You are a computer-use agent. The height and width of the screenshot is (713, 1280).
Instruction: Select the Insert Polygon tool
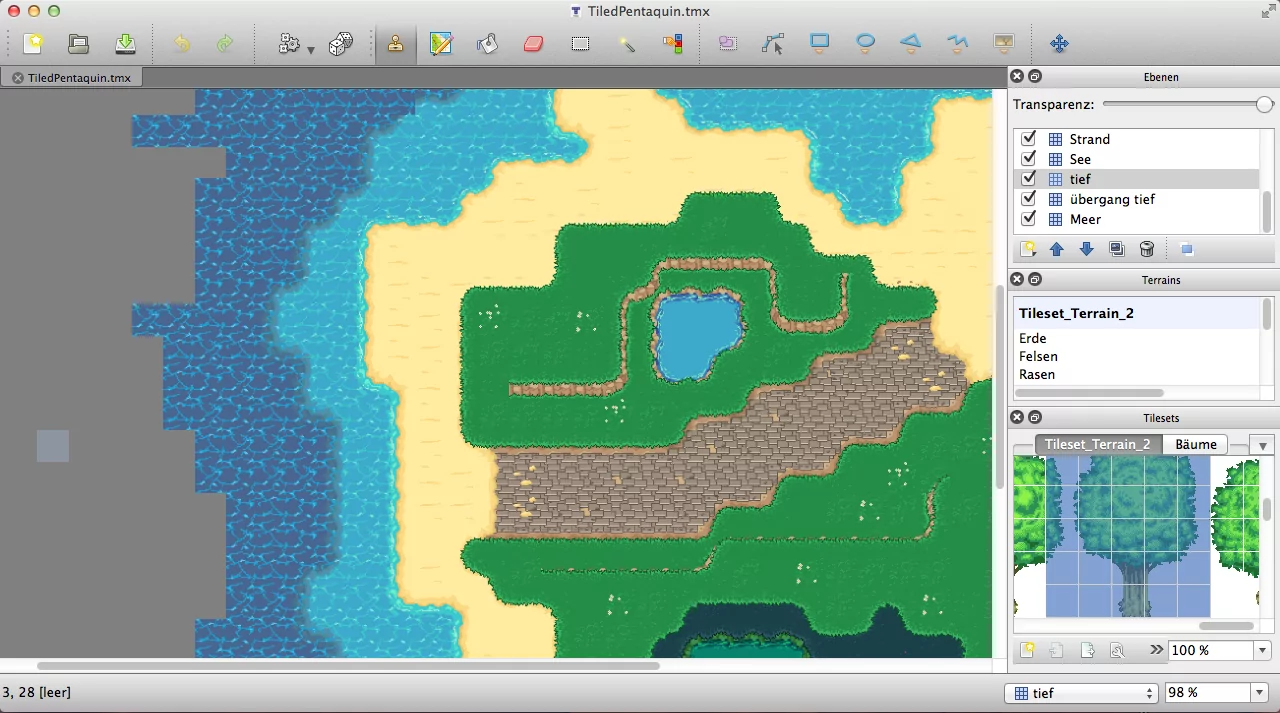(x=911, y=43)
